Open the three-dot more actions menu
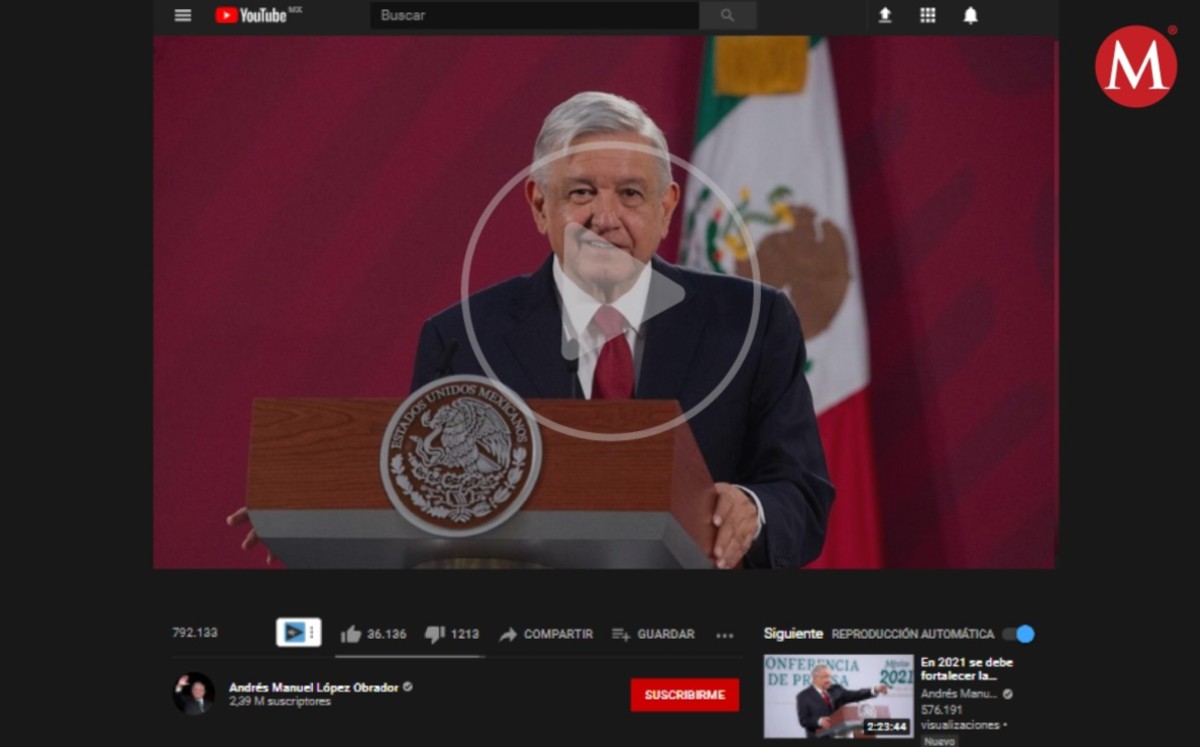The image size is (1200, 747). tap(725, 635)
